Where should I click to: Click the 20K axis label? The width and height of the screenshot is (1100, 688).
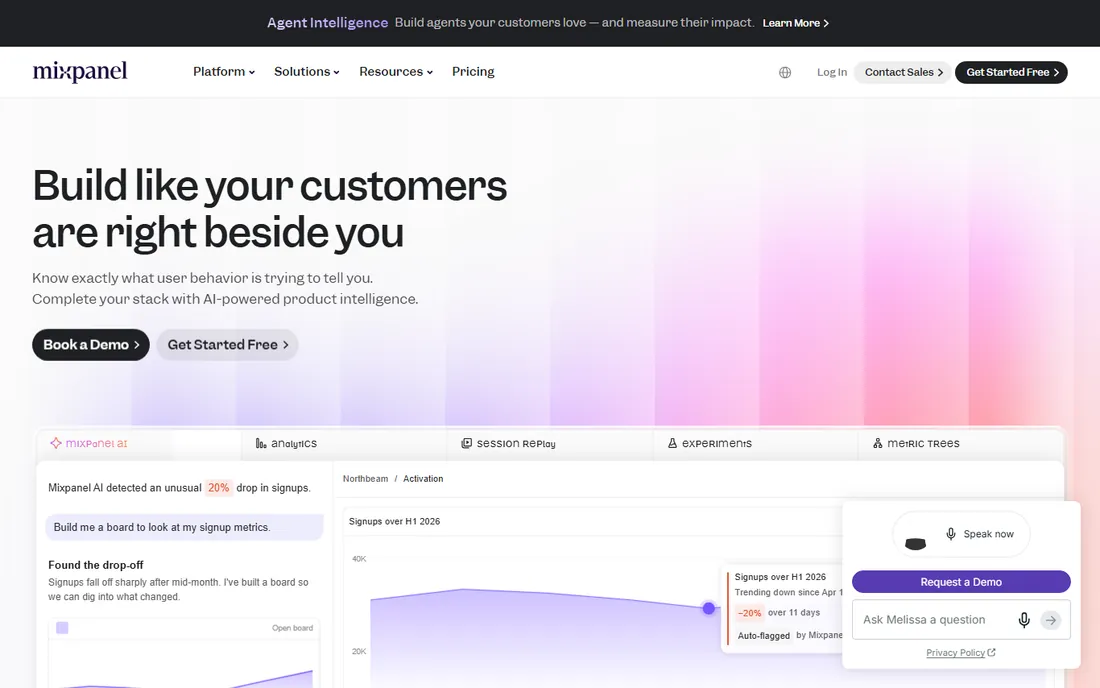point(359,652)
